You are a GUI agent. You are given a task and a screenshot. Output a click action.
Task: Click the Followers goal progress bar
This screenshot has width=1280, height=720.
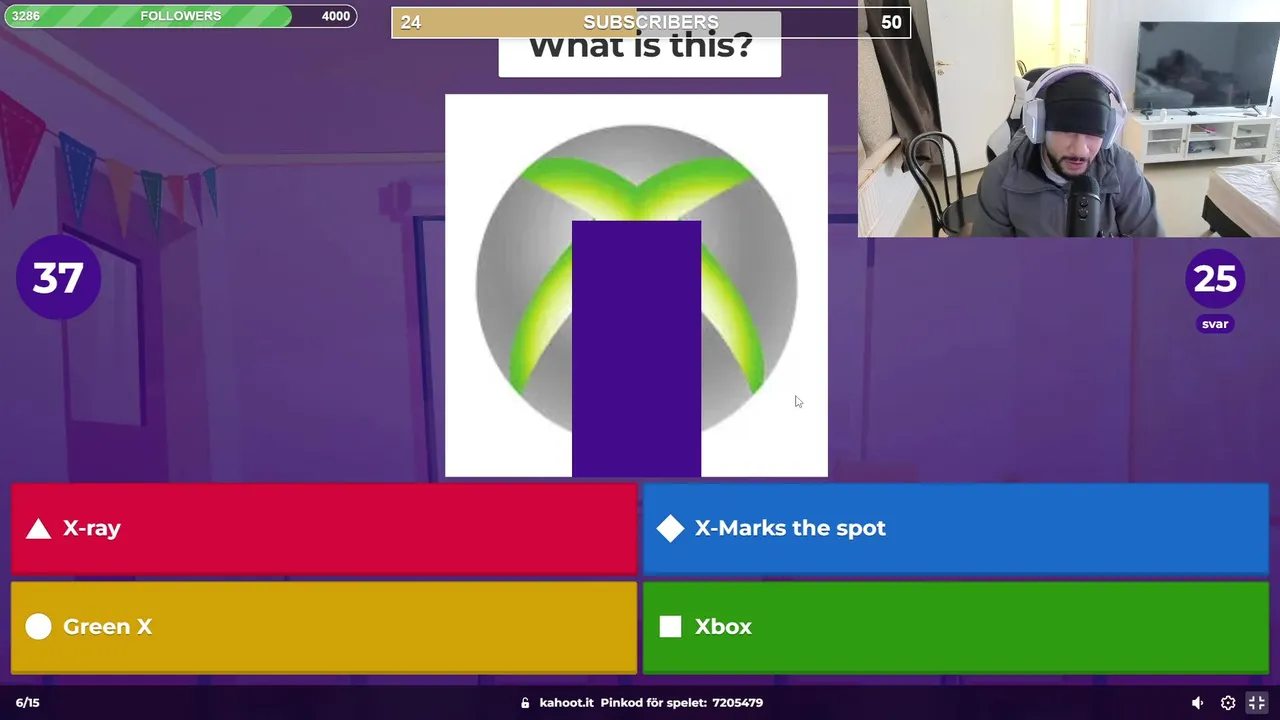pyautogui.click(x=181, y=16)
